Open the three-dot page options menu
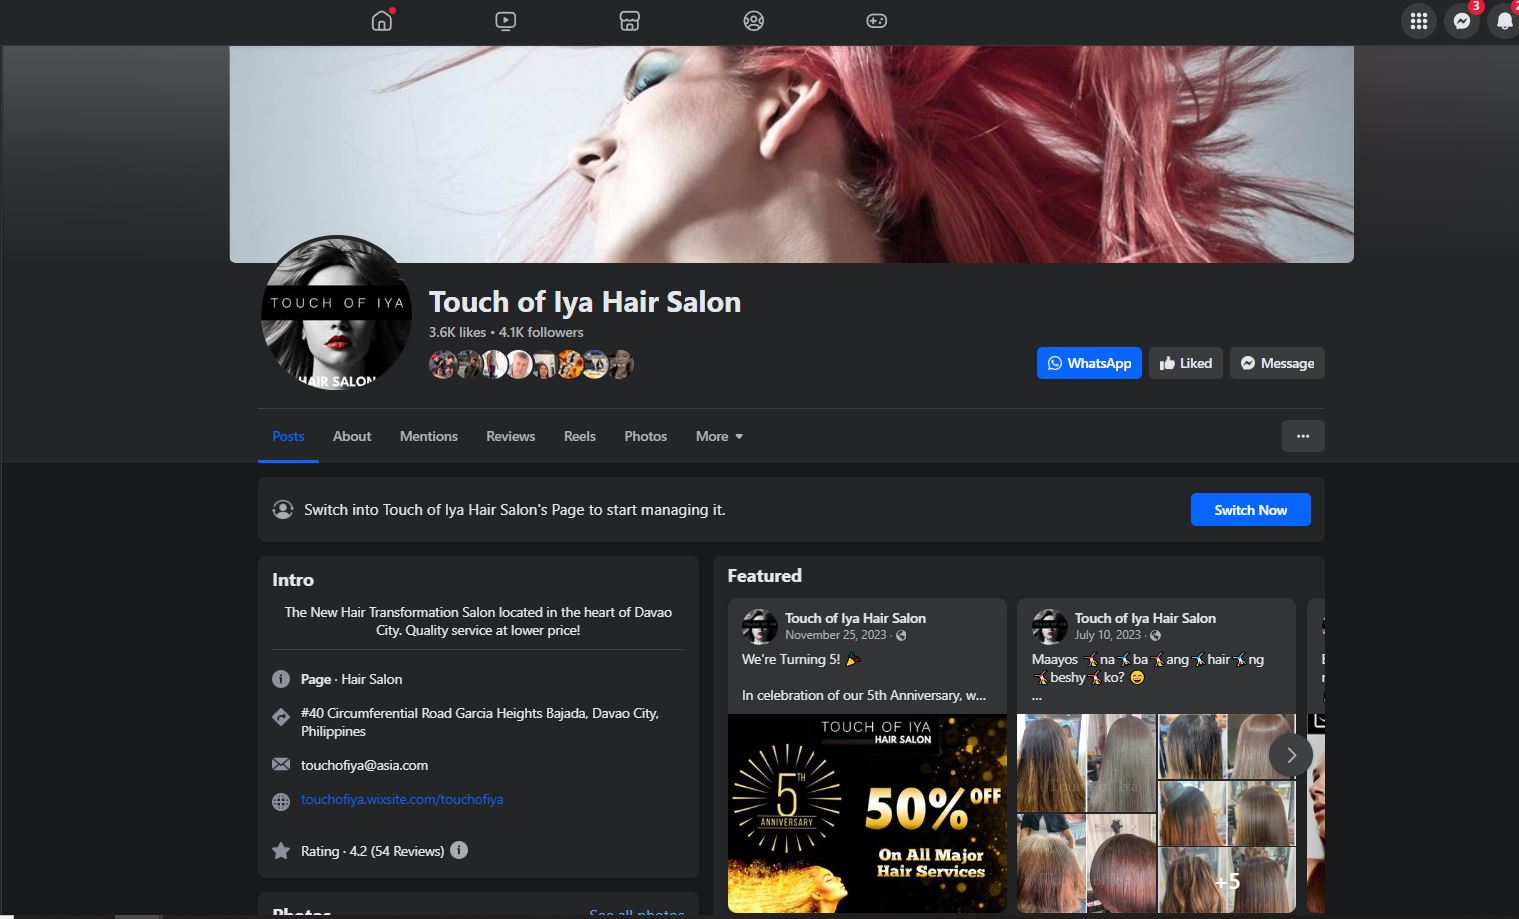This screenshot has width=1519, height=919. pos(1303,436)
